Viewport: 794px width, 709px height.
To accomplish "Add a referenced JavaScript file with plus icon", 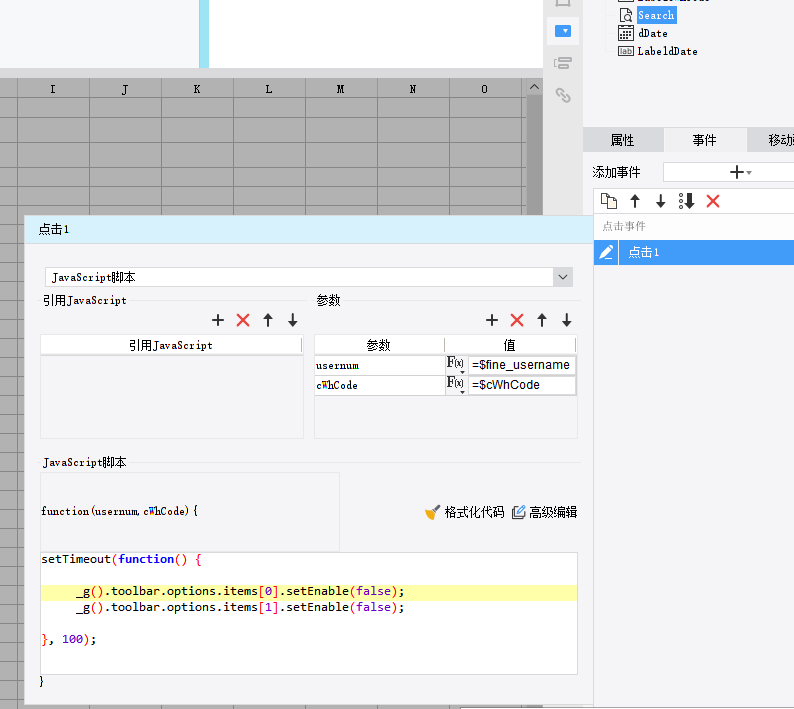I will (x=218, y=320).
